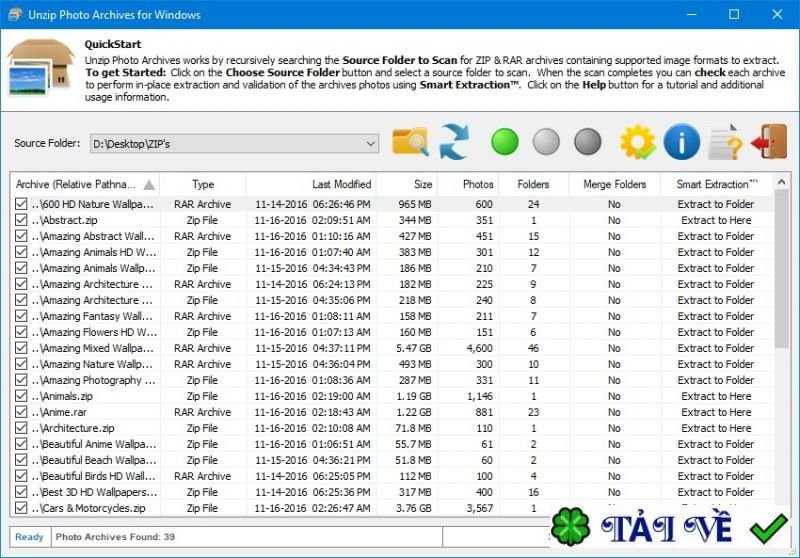This screenshot has height=558, width=800.
Task: Toggle checkbox for Amazing Abstract Wall archive
Action: click(x=21, y=236)
